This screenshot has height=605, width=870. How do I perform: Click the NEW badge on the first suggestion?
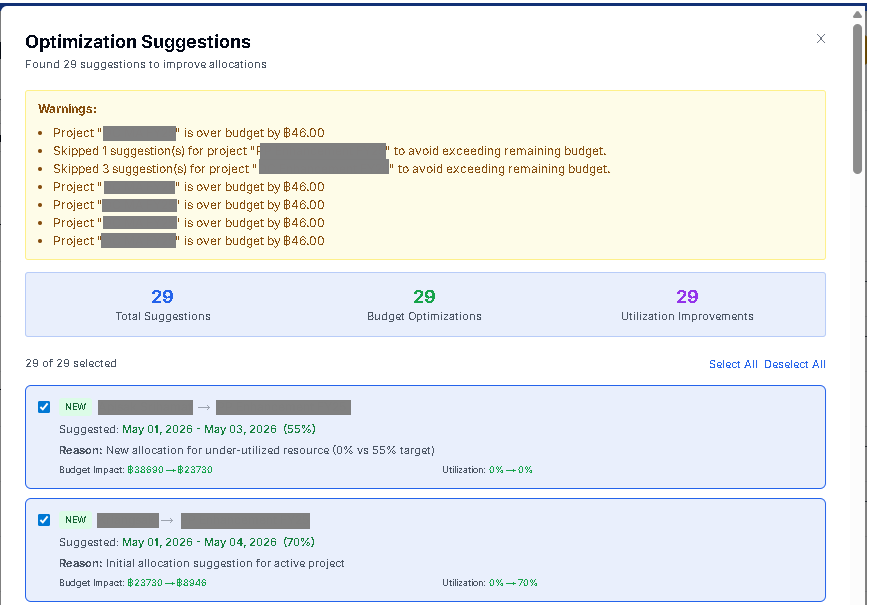pos(76,406)
